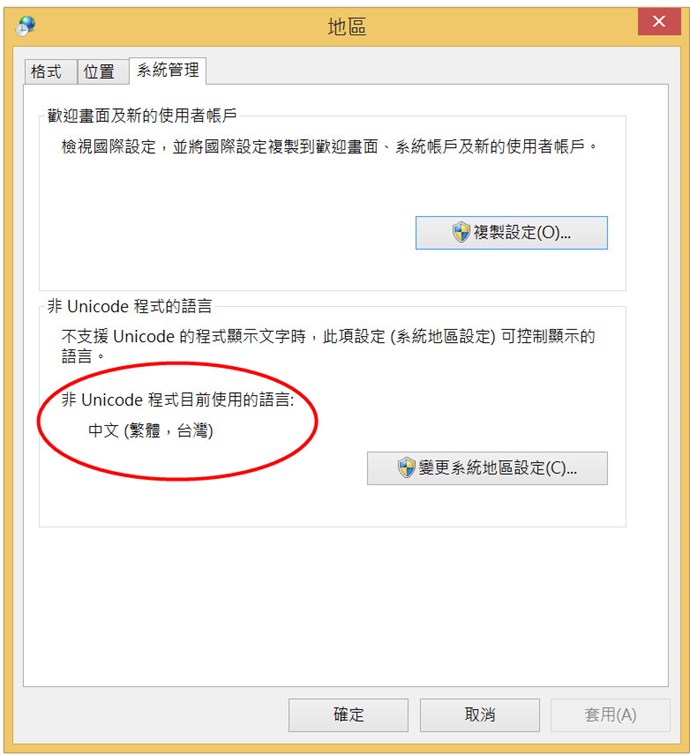The width and height of the screenshot is (690, 755).
Task: Click the shield icon on the 複製設定 button
Action: (x=461, y=233)
